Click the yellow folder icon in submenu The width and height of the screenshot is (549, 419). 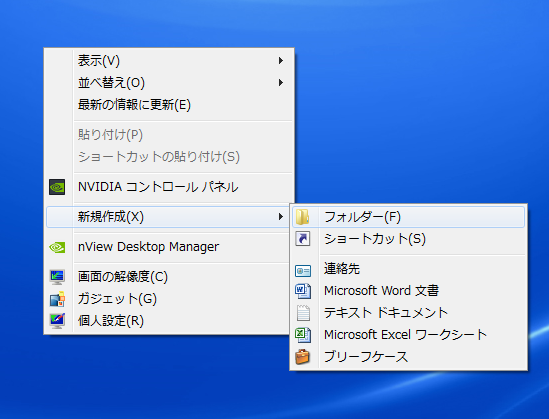[303, 217]
